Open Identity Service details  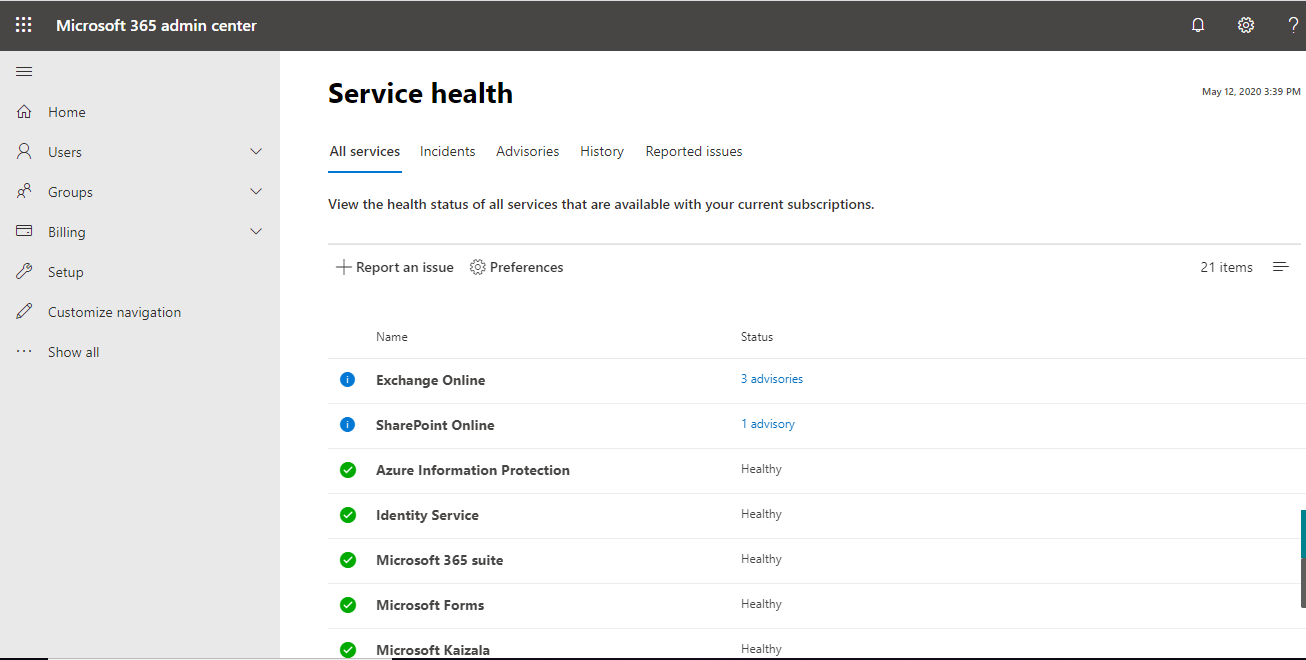427,515
